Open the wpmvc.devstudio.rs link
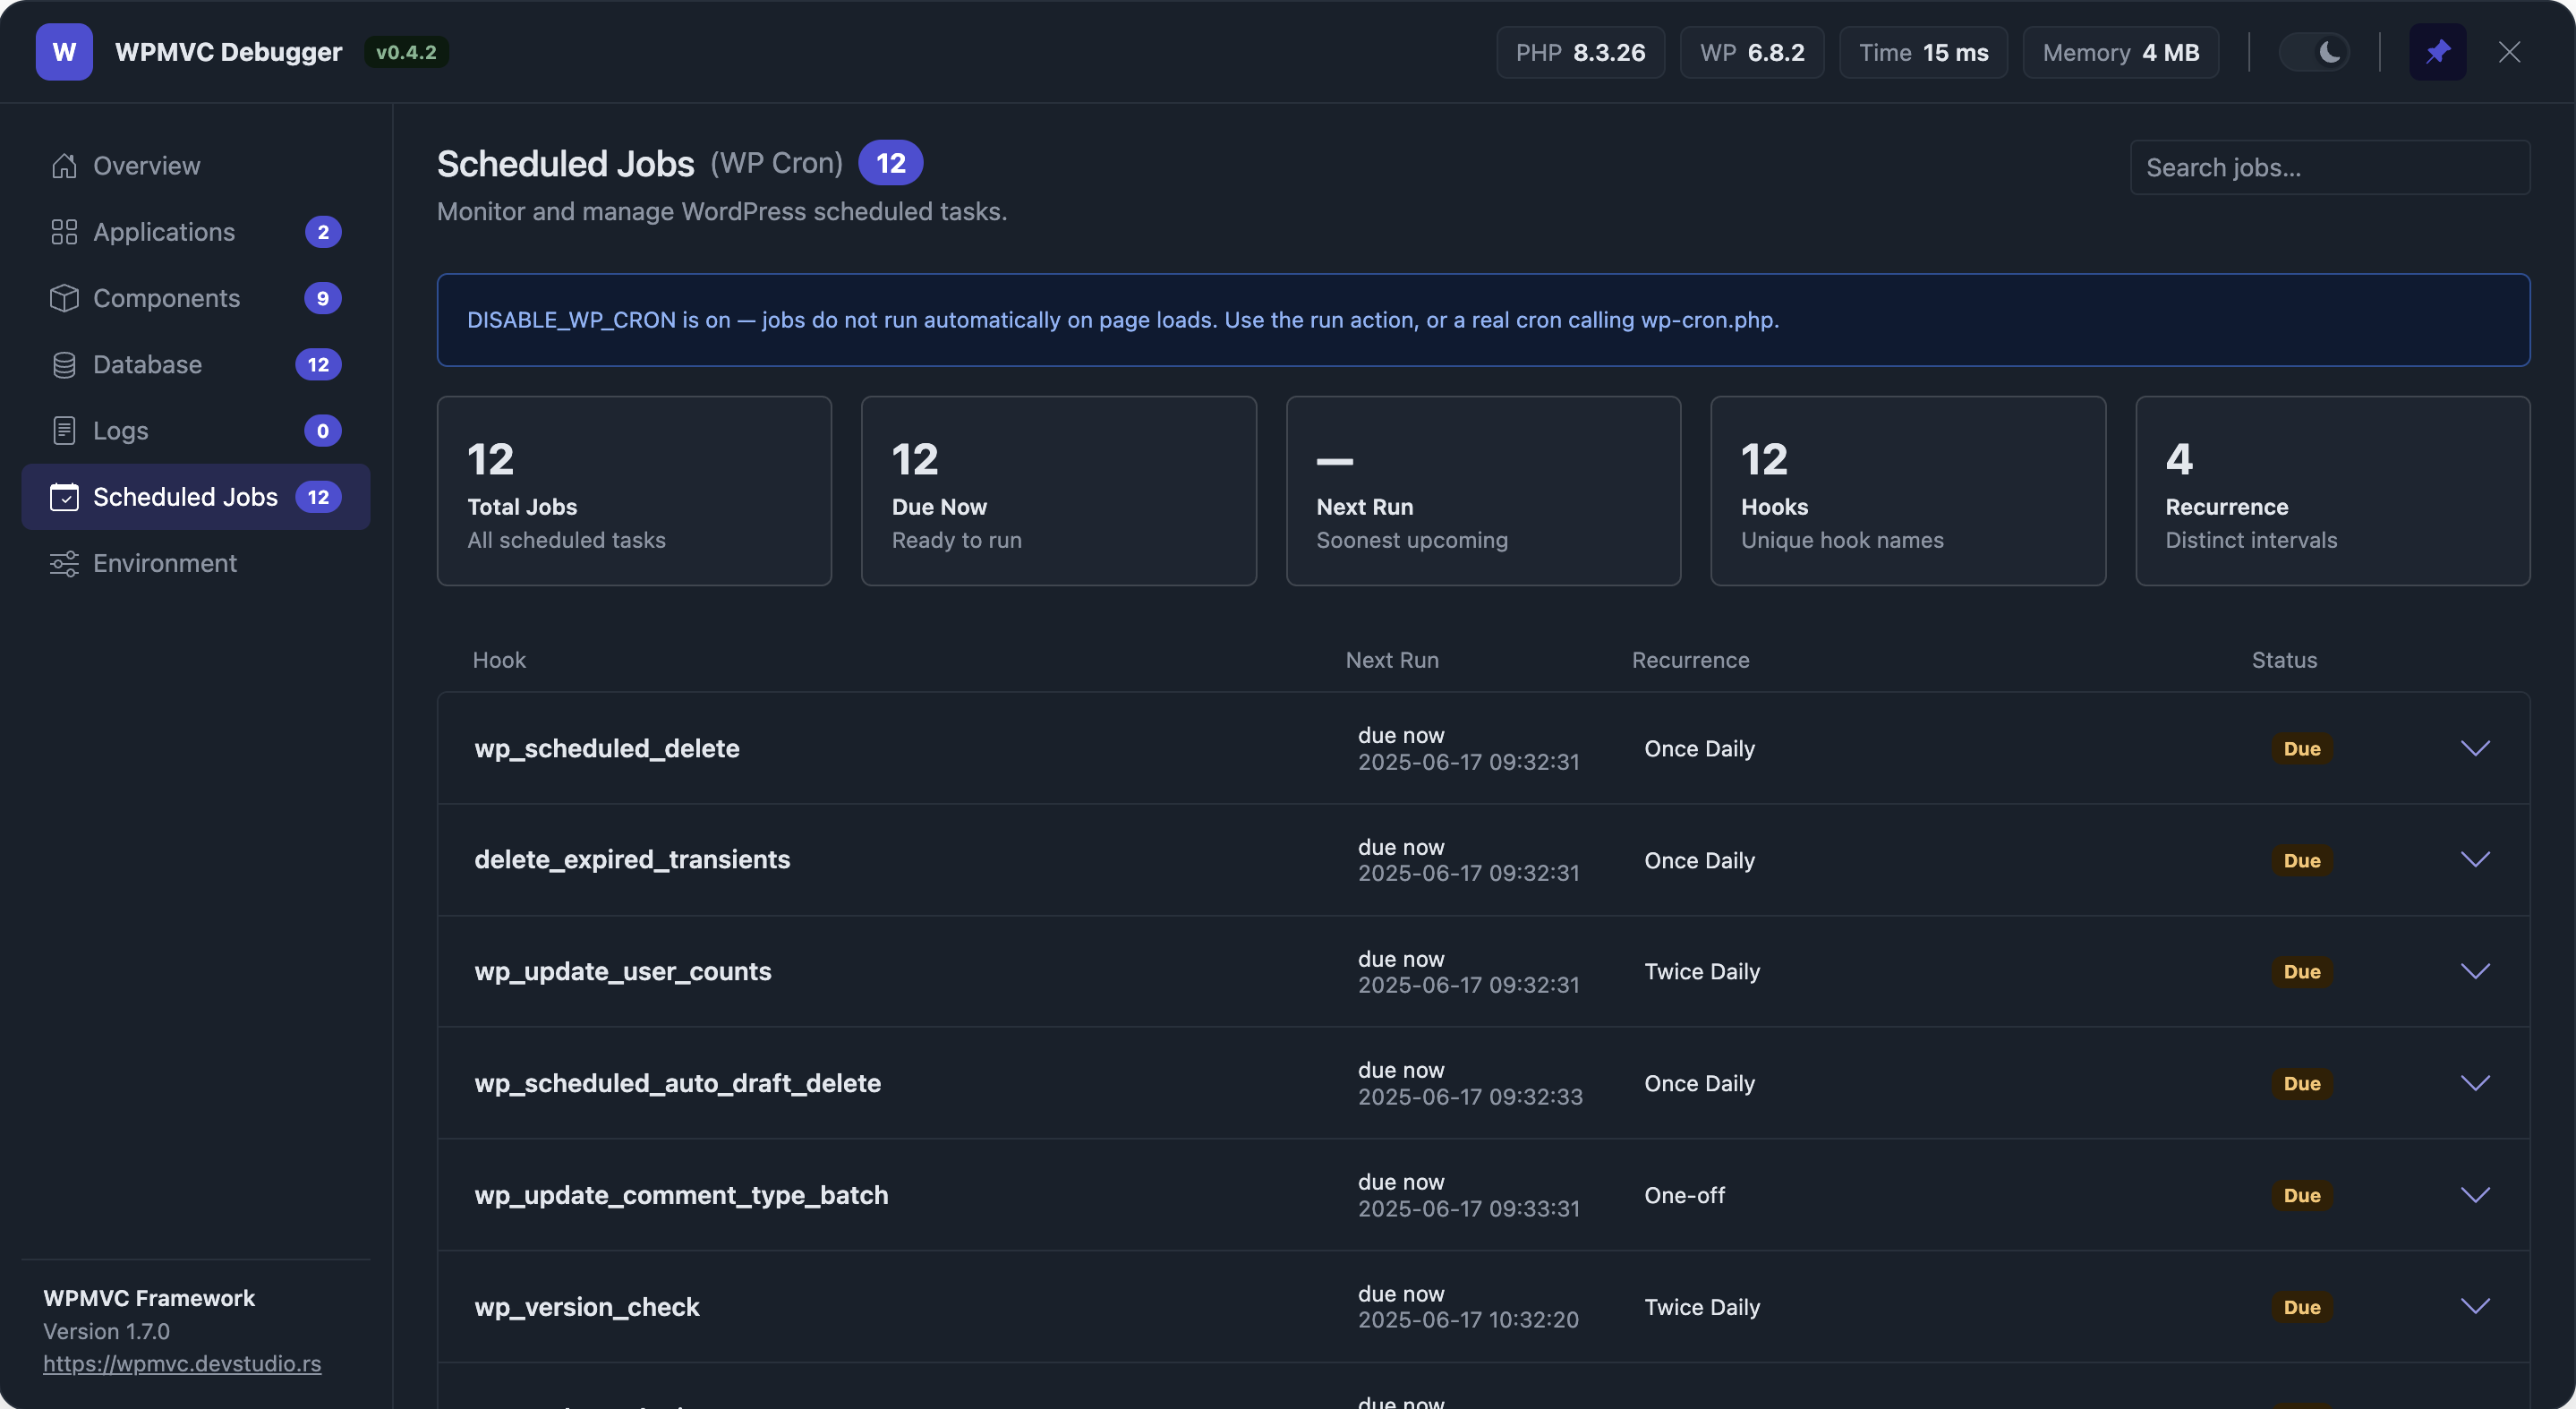The width and height of the screenshot is (2576, 1409). (x=182, y=1364)
